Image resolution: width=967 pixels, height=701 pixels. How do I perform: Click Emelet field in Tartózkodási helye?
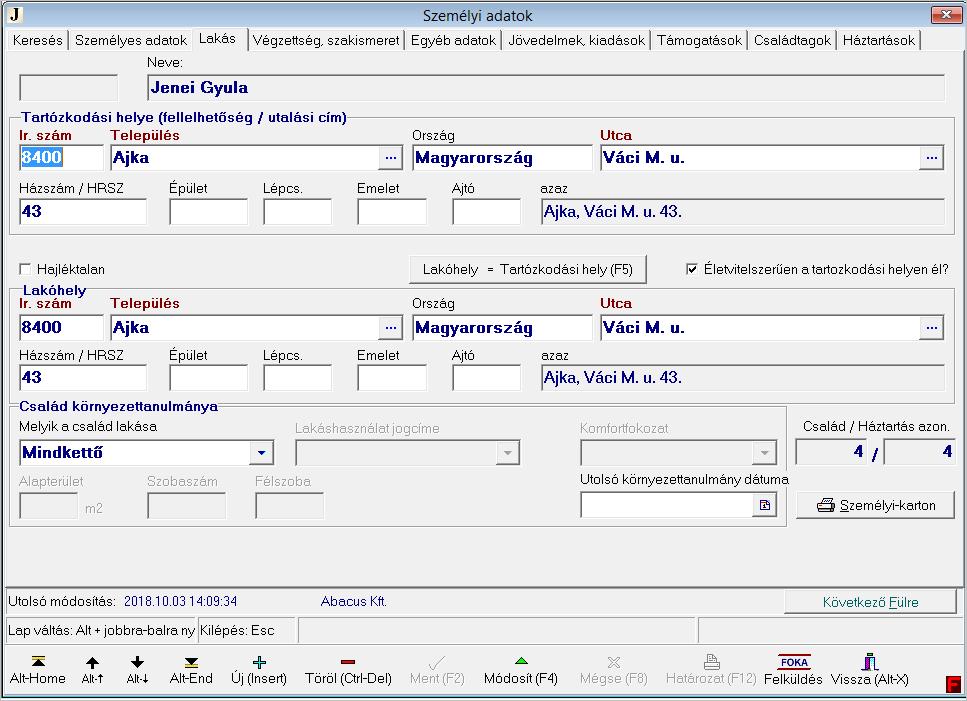pyautogui.click(x=392, y=211)
